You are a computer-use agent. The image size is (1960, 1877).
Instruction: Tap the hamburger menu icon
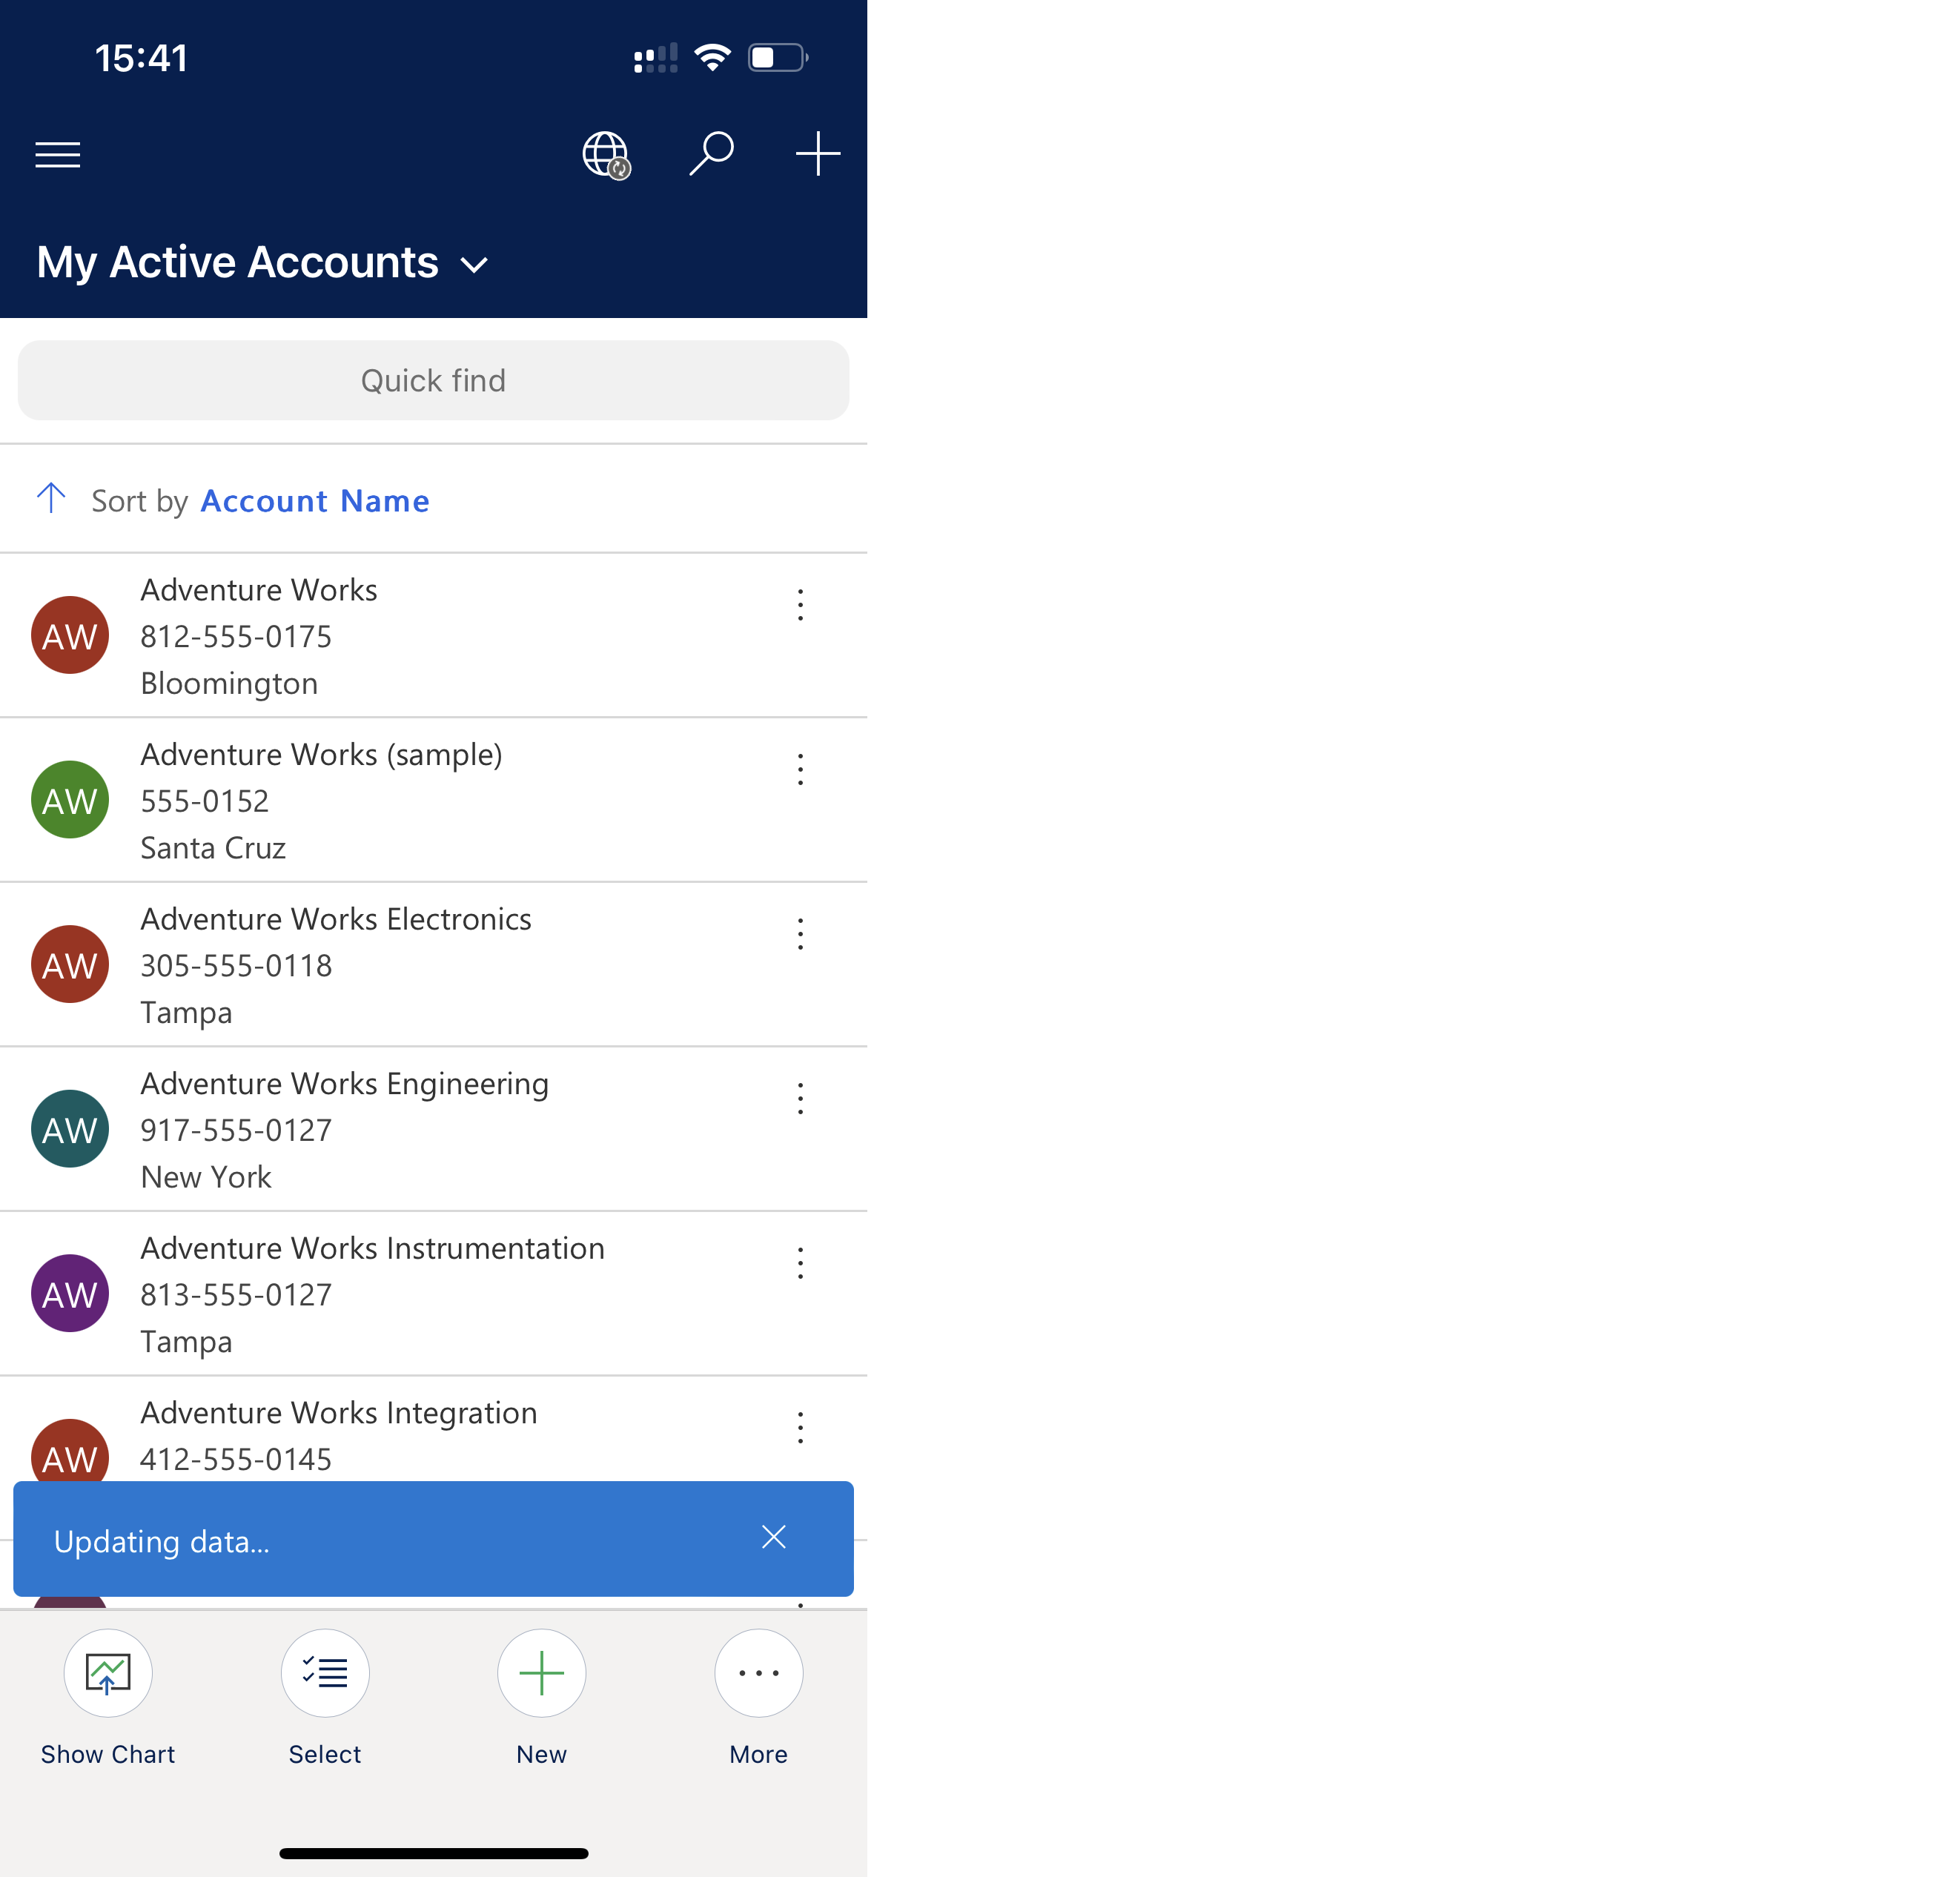[59, 156]
